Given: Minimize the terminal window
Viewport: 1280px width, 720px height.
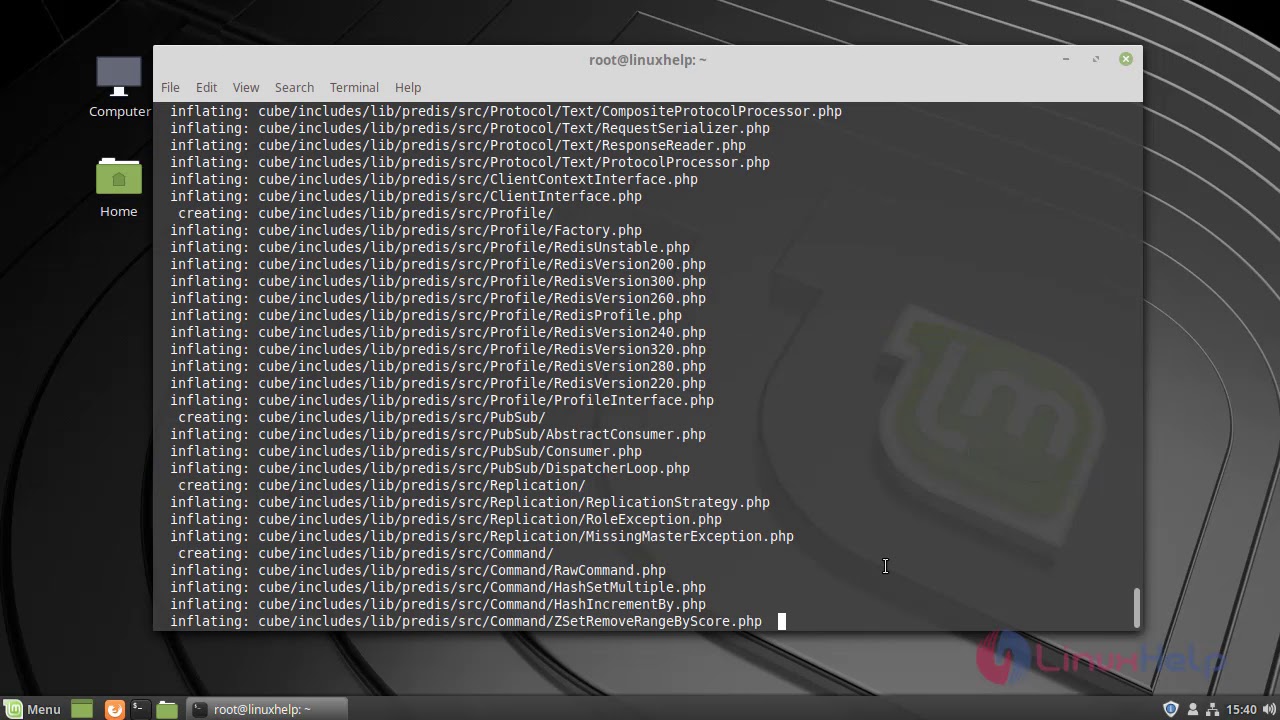Looking at the screenshot, I should point(1066,59).
